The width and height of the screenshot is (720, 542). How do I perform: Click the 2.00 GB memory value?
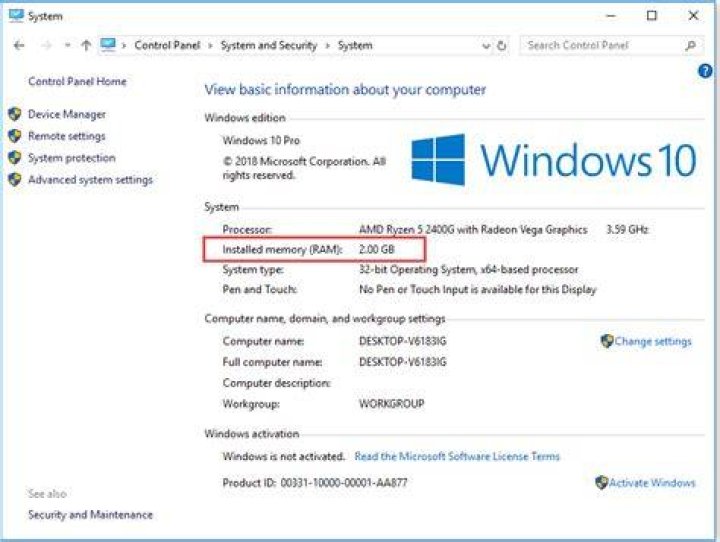(x=377, y=249)
